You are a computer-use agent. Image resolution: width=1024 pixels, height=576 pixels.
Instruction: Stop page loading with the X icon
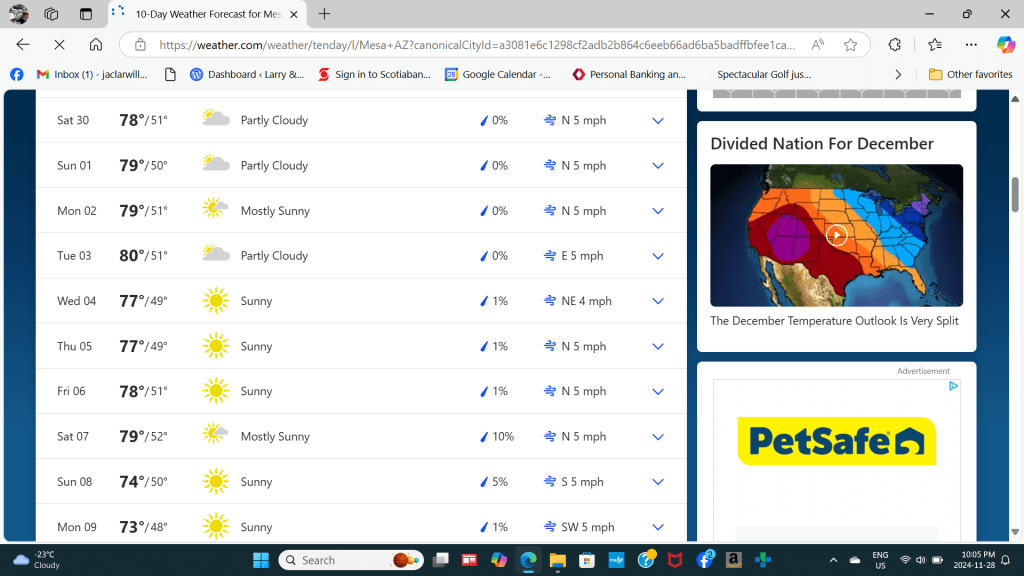click(x=59, y=45)
